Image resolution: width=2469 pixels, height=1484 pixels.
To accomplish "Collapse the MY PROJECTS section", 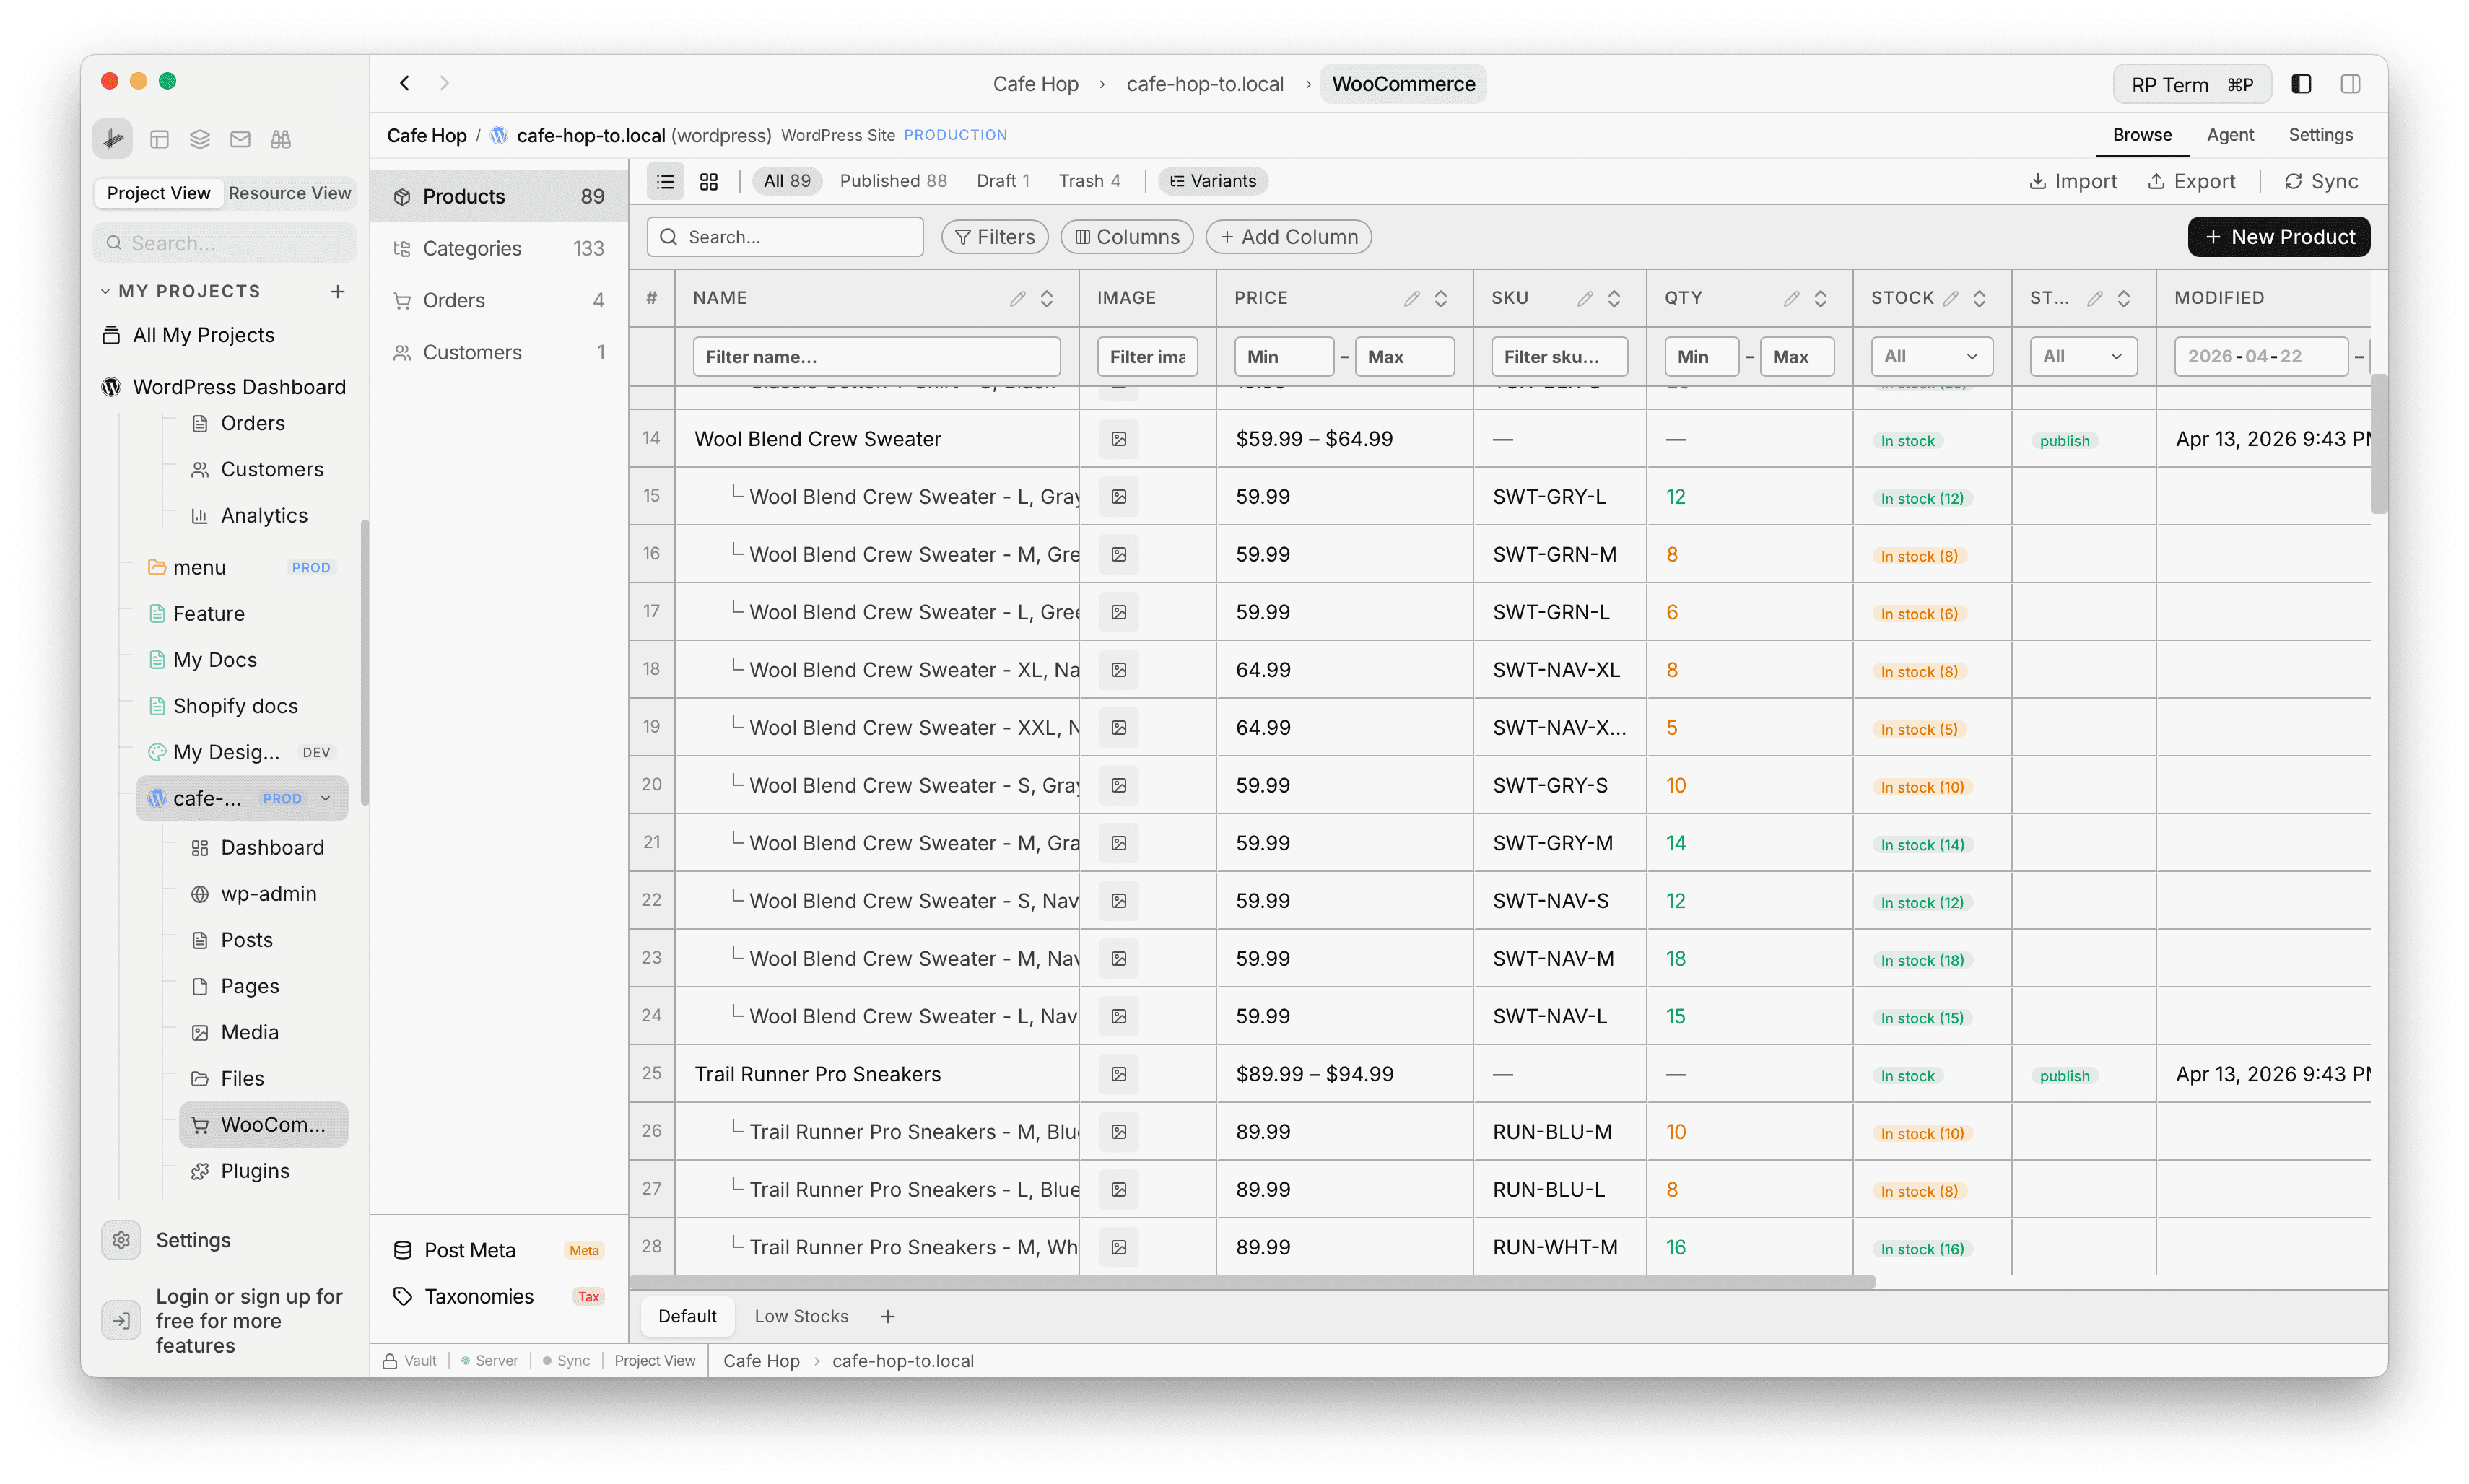I will tap(107, 290).
